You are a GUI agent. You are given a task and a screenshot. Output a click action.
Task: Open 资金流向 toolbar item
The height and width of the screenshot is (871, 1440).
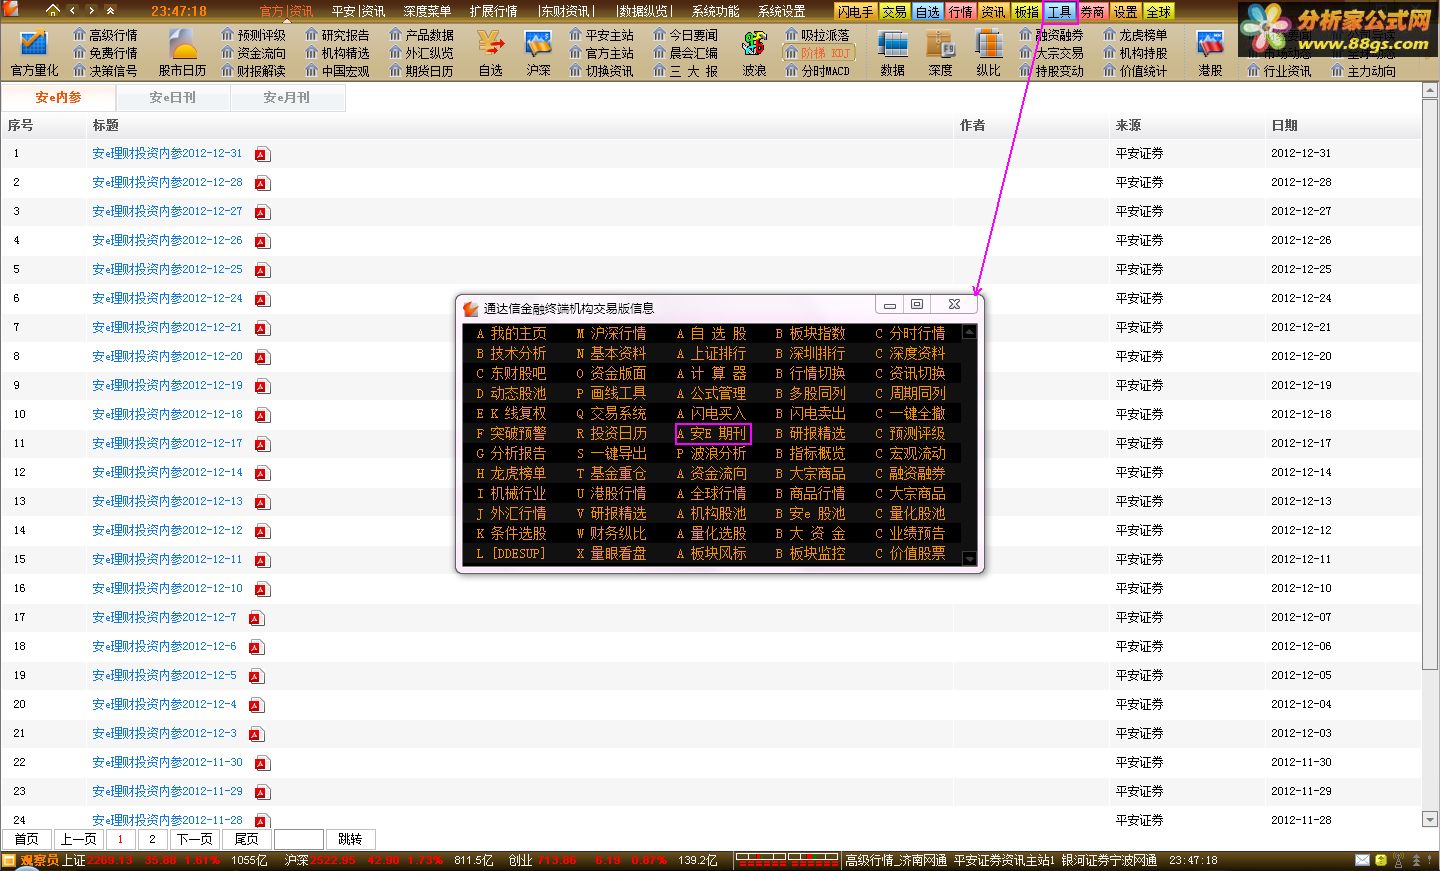tap(253, 53)
